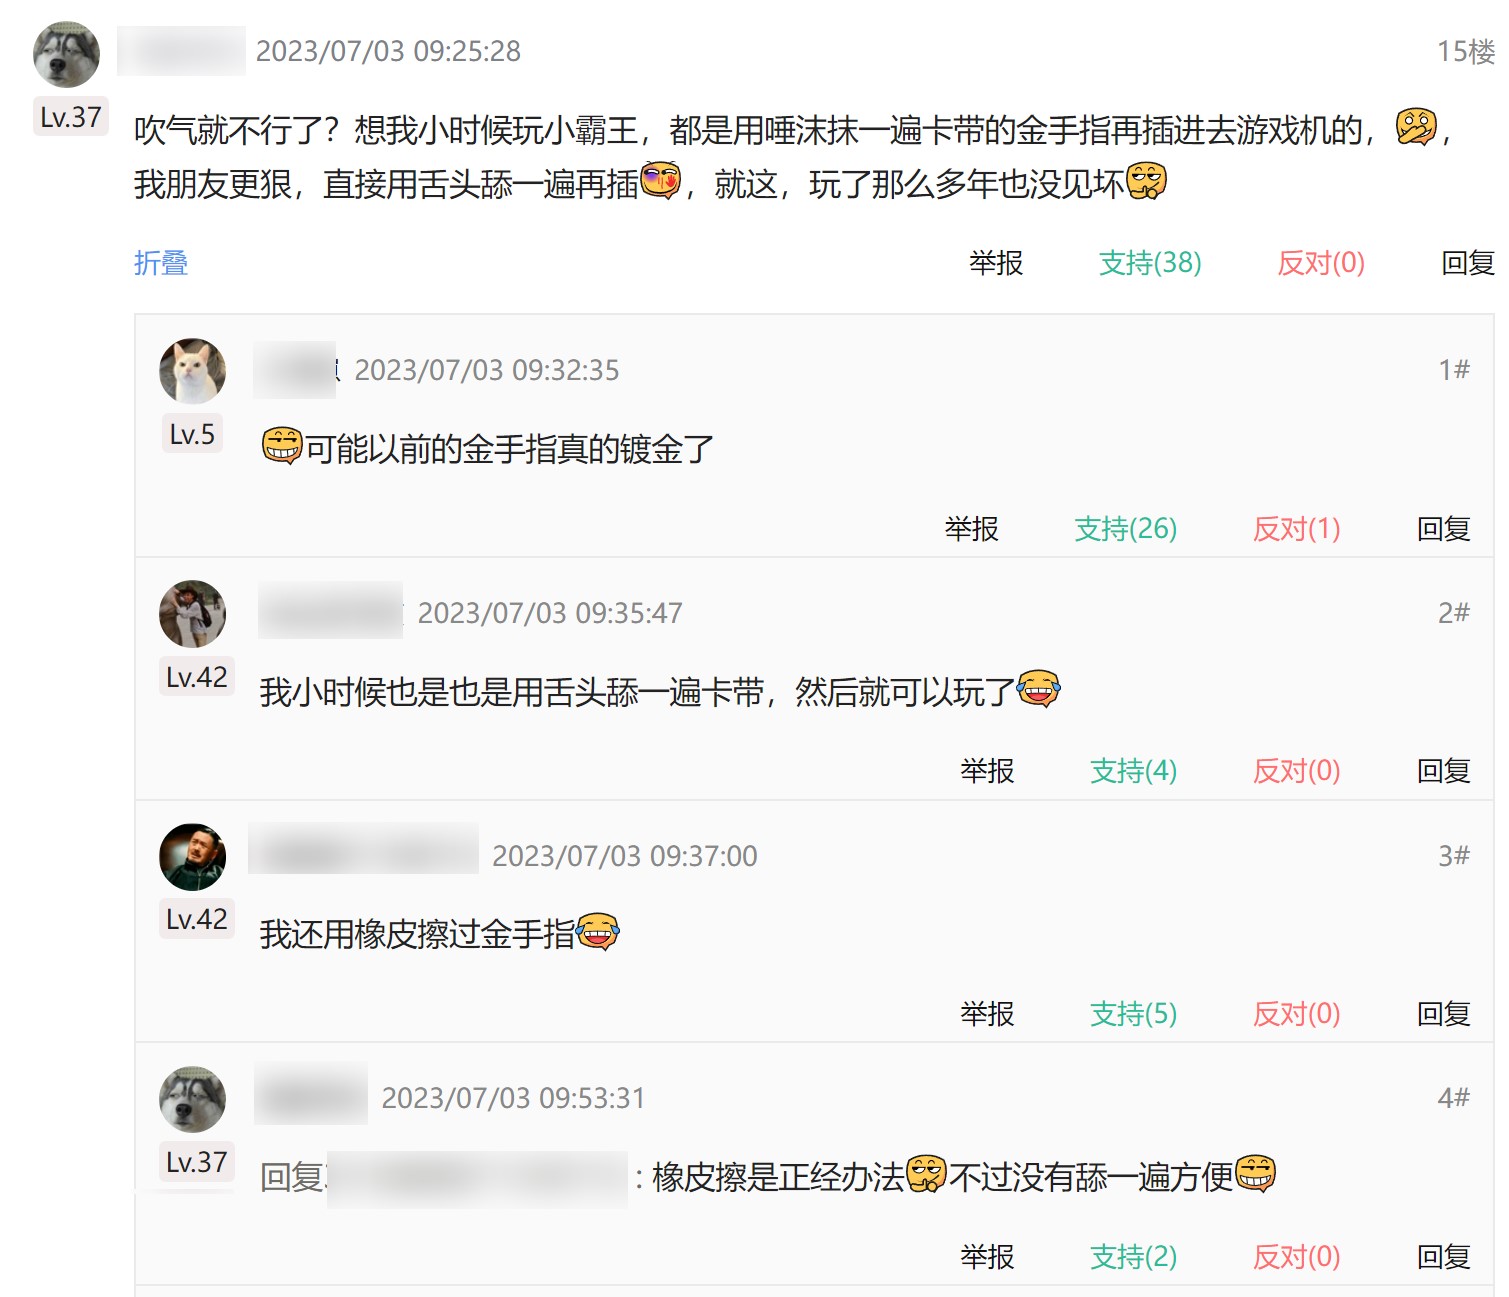Reply to comment 3# about the eraser

tap(1444, 1014)
